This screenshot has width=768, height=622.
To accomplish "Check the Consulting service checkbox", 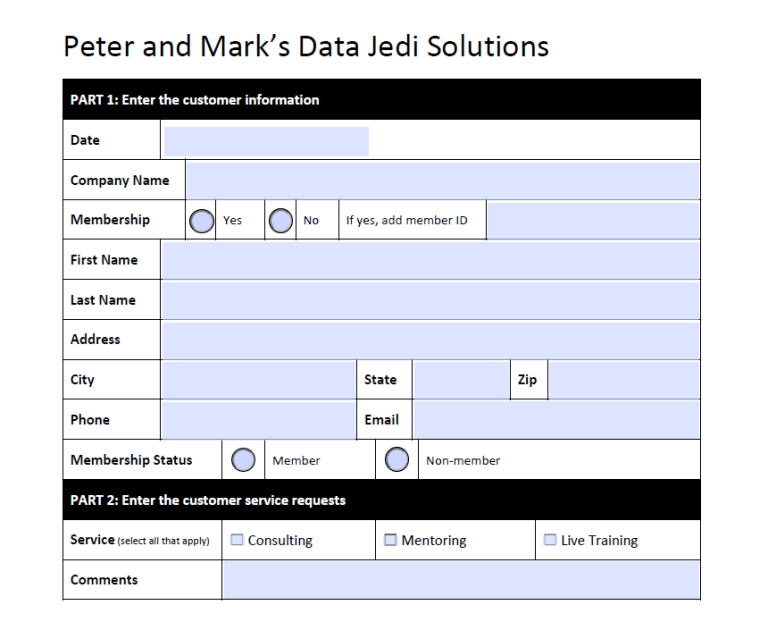I will pos(237,540).
